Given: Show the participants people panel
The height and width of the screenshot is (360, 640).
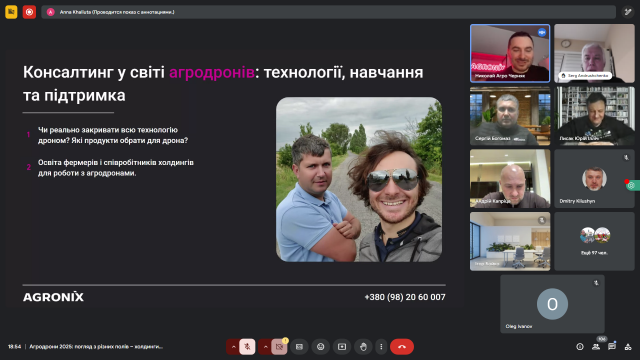Looking at the screenshot, I should [596, 347].
